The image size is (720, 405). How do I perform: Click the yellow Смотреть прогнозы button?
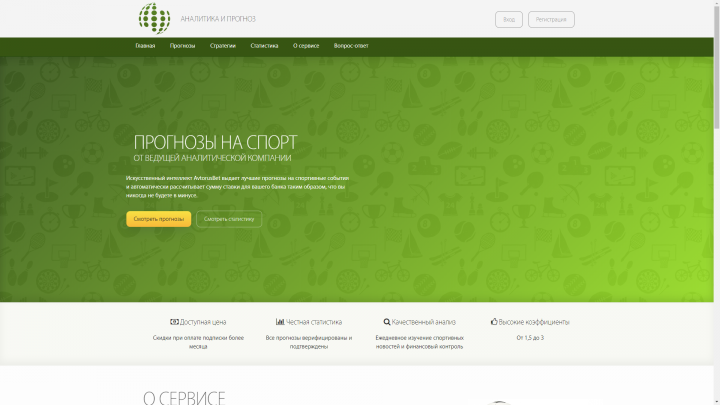[158, 219]
